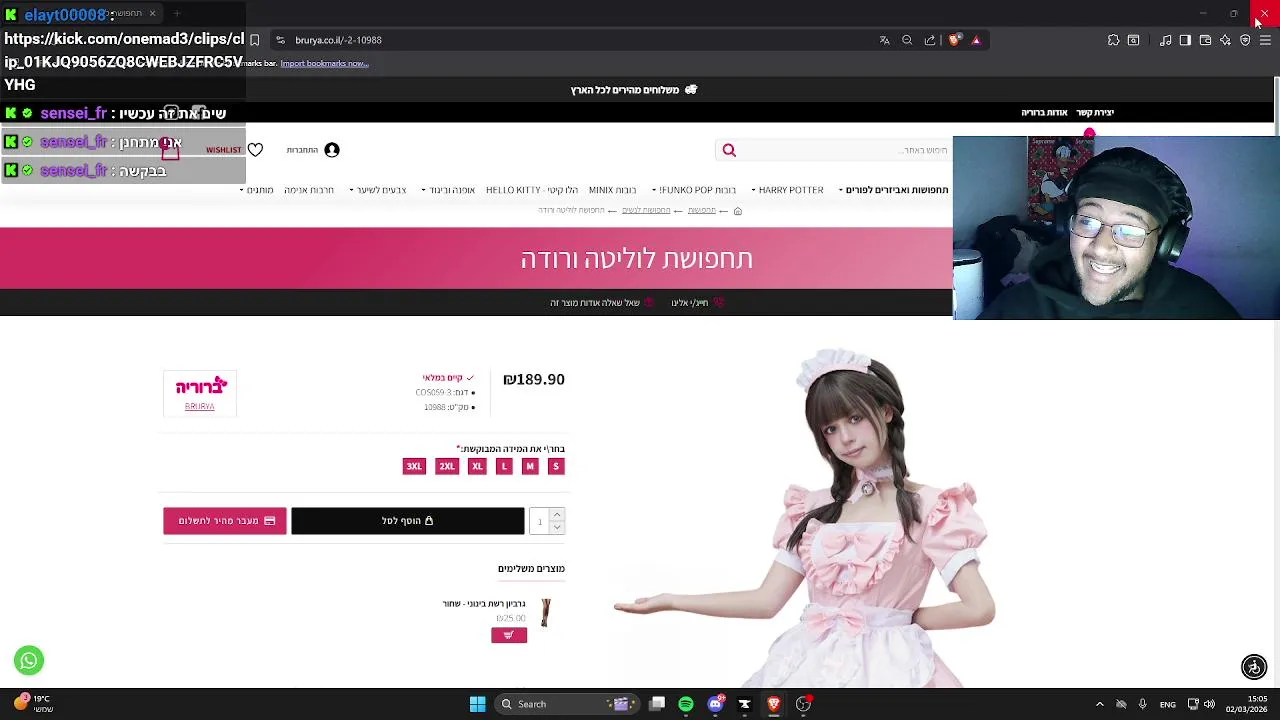Click the fishnet stockings product thumbnail
This screenshot has width=1280, height=720.
(545, 613)
